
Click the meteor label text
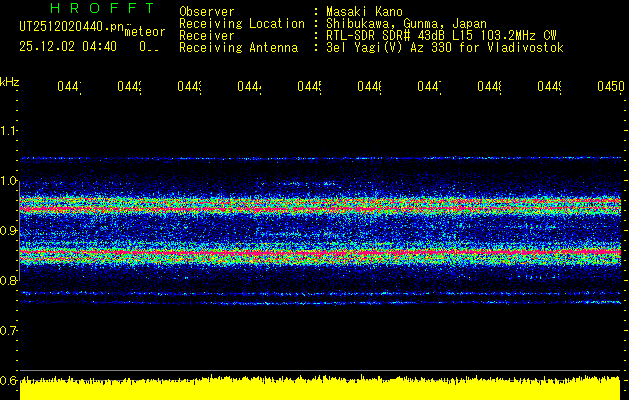point(145,32)
